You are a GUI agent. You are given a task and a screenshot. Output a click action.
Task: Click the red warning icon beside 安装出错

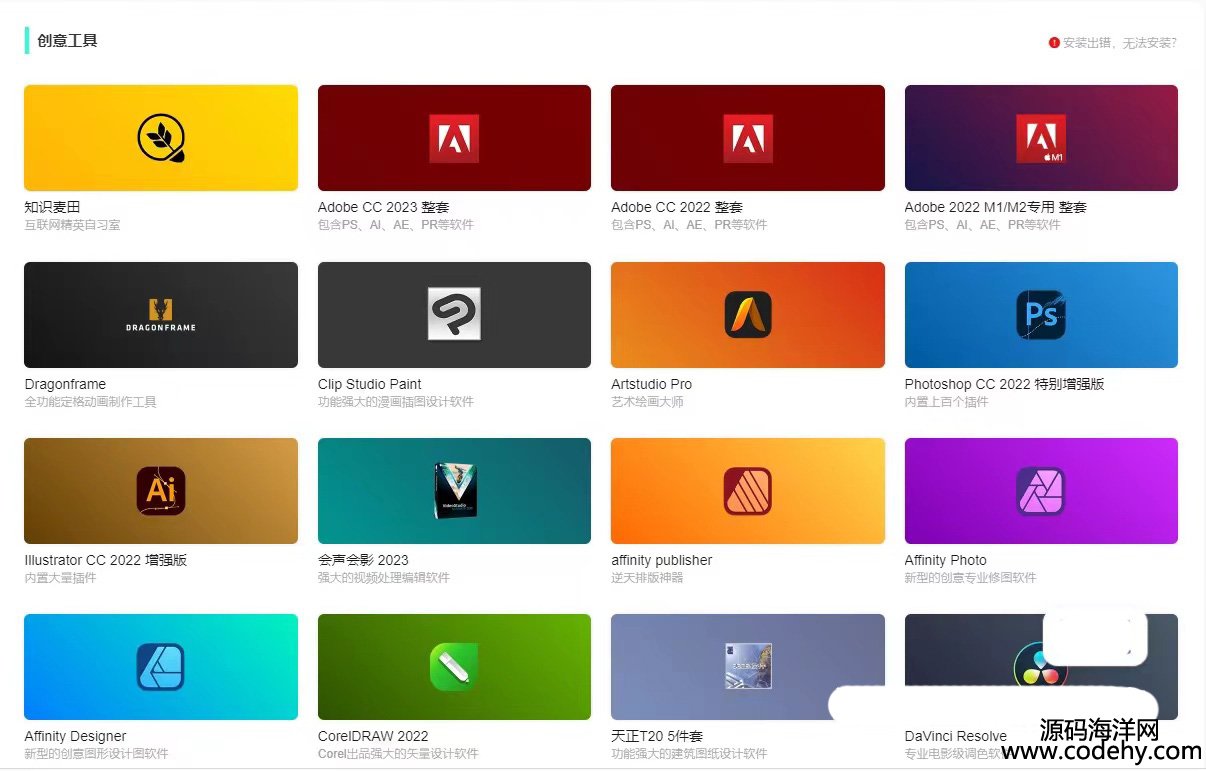tap(1054, 43)
